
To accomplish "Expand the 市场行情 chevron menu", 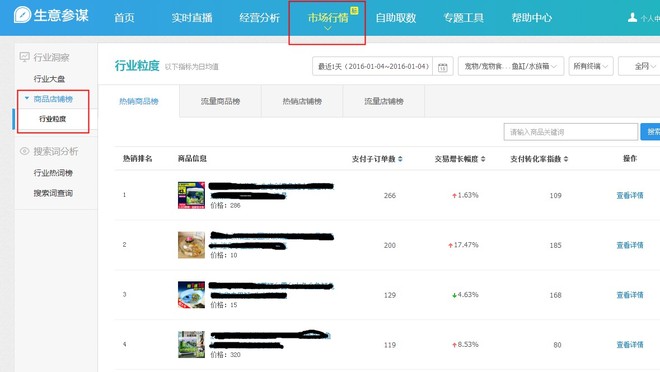I will click(327, 29).
